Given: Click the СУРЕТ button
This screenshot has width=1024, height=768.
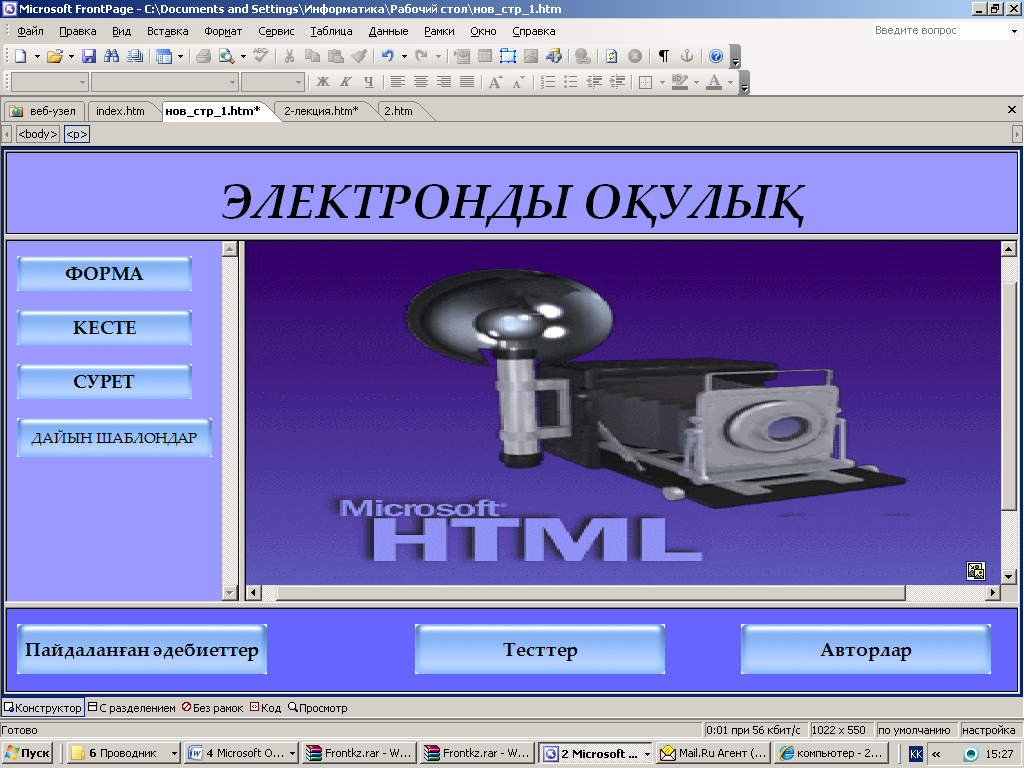Looking at the screenshot, I should click(104, 381).
